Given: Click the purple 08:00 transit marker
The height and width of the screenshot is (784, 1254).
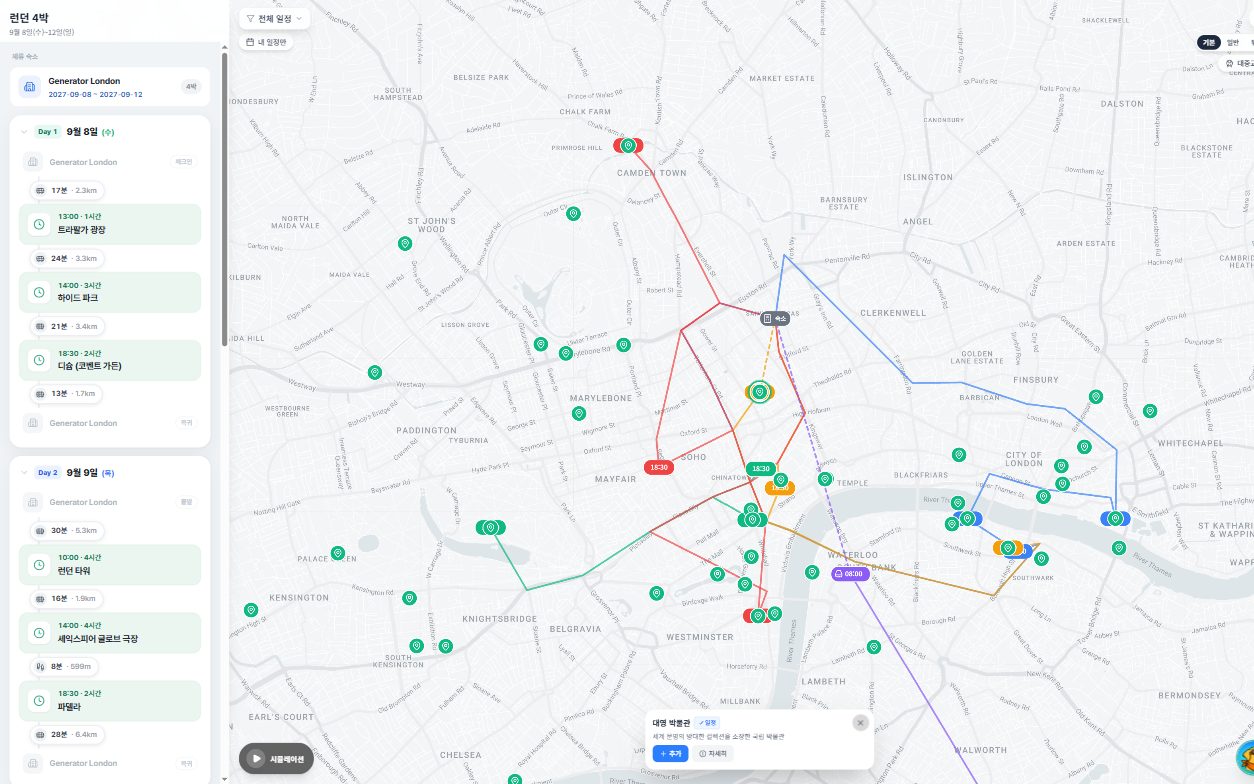Looking at the screenshot, I should click(x=848, y=574).
